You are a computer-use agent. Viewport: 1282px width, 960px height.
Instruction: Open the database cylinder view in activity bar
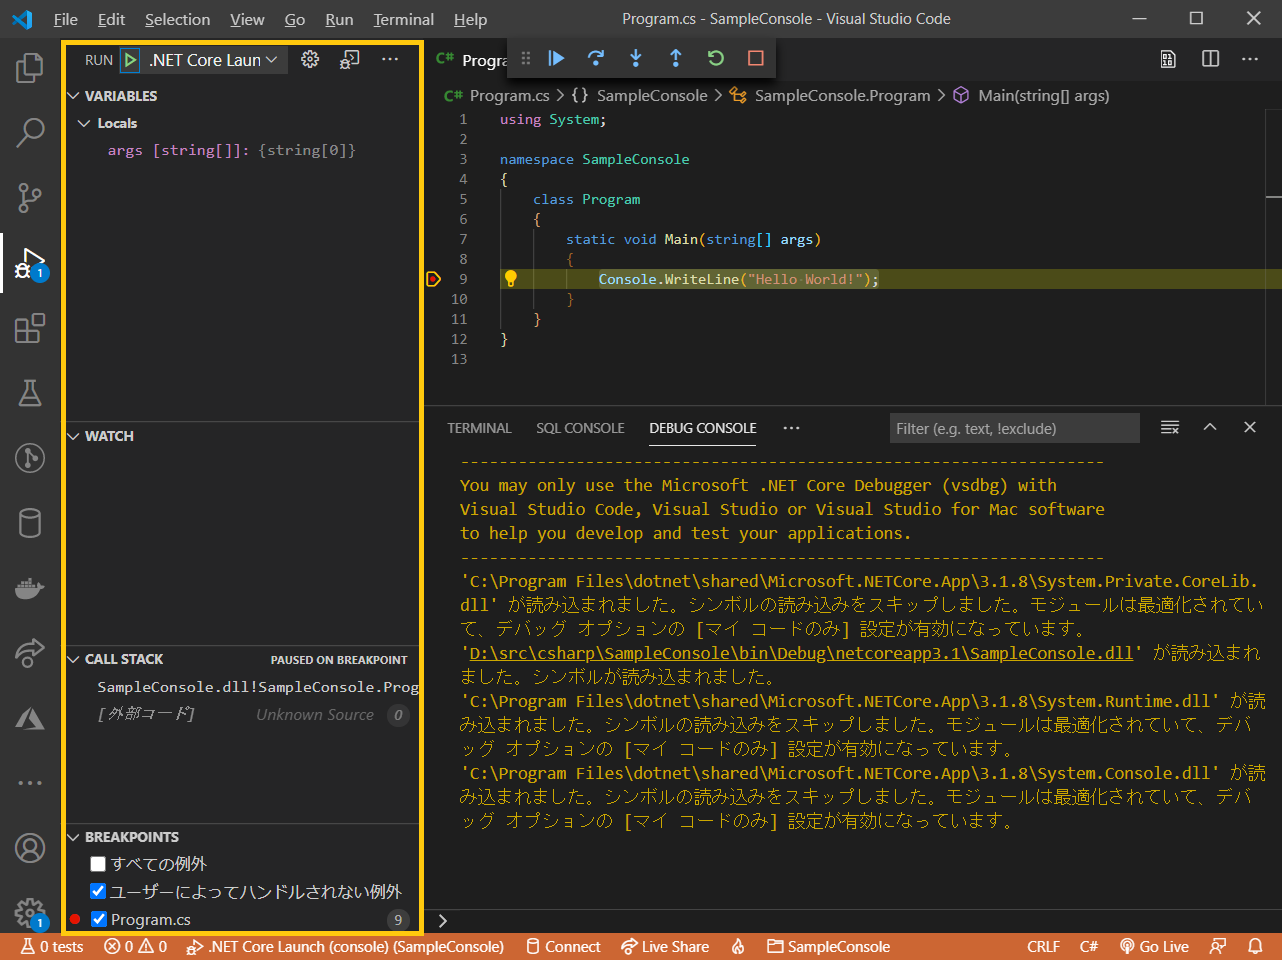[x=30, y=523]
